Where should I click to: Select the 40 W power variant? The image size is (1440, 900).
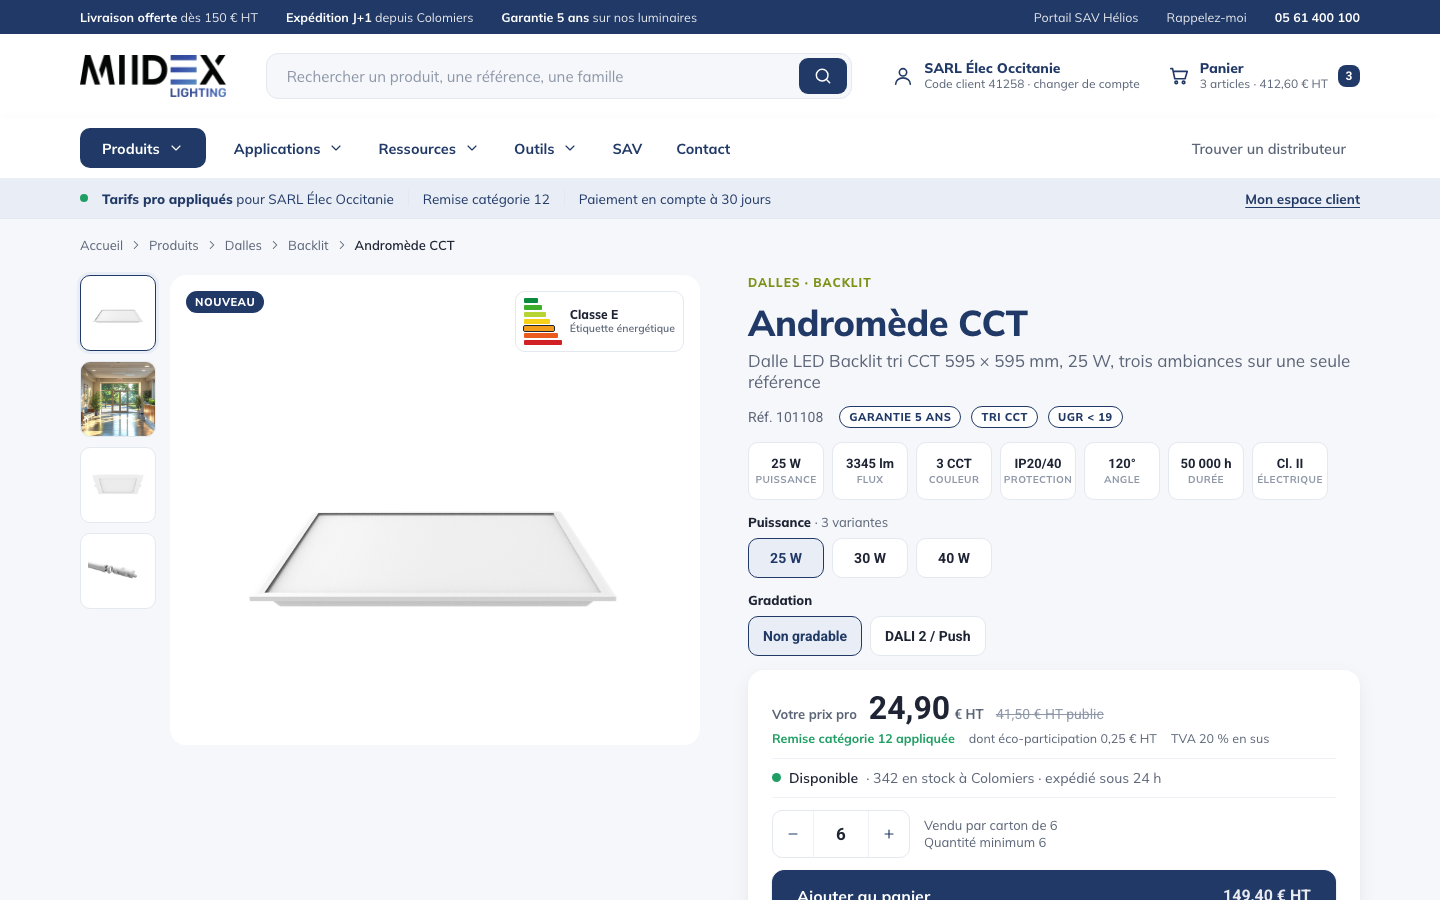pos(954,558)
